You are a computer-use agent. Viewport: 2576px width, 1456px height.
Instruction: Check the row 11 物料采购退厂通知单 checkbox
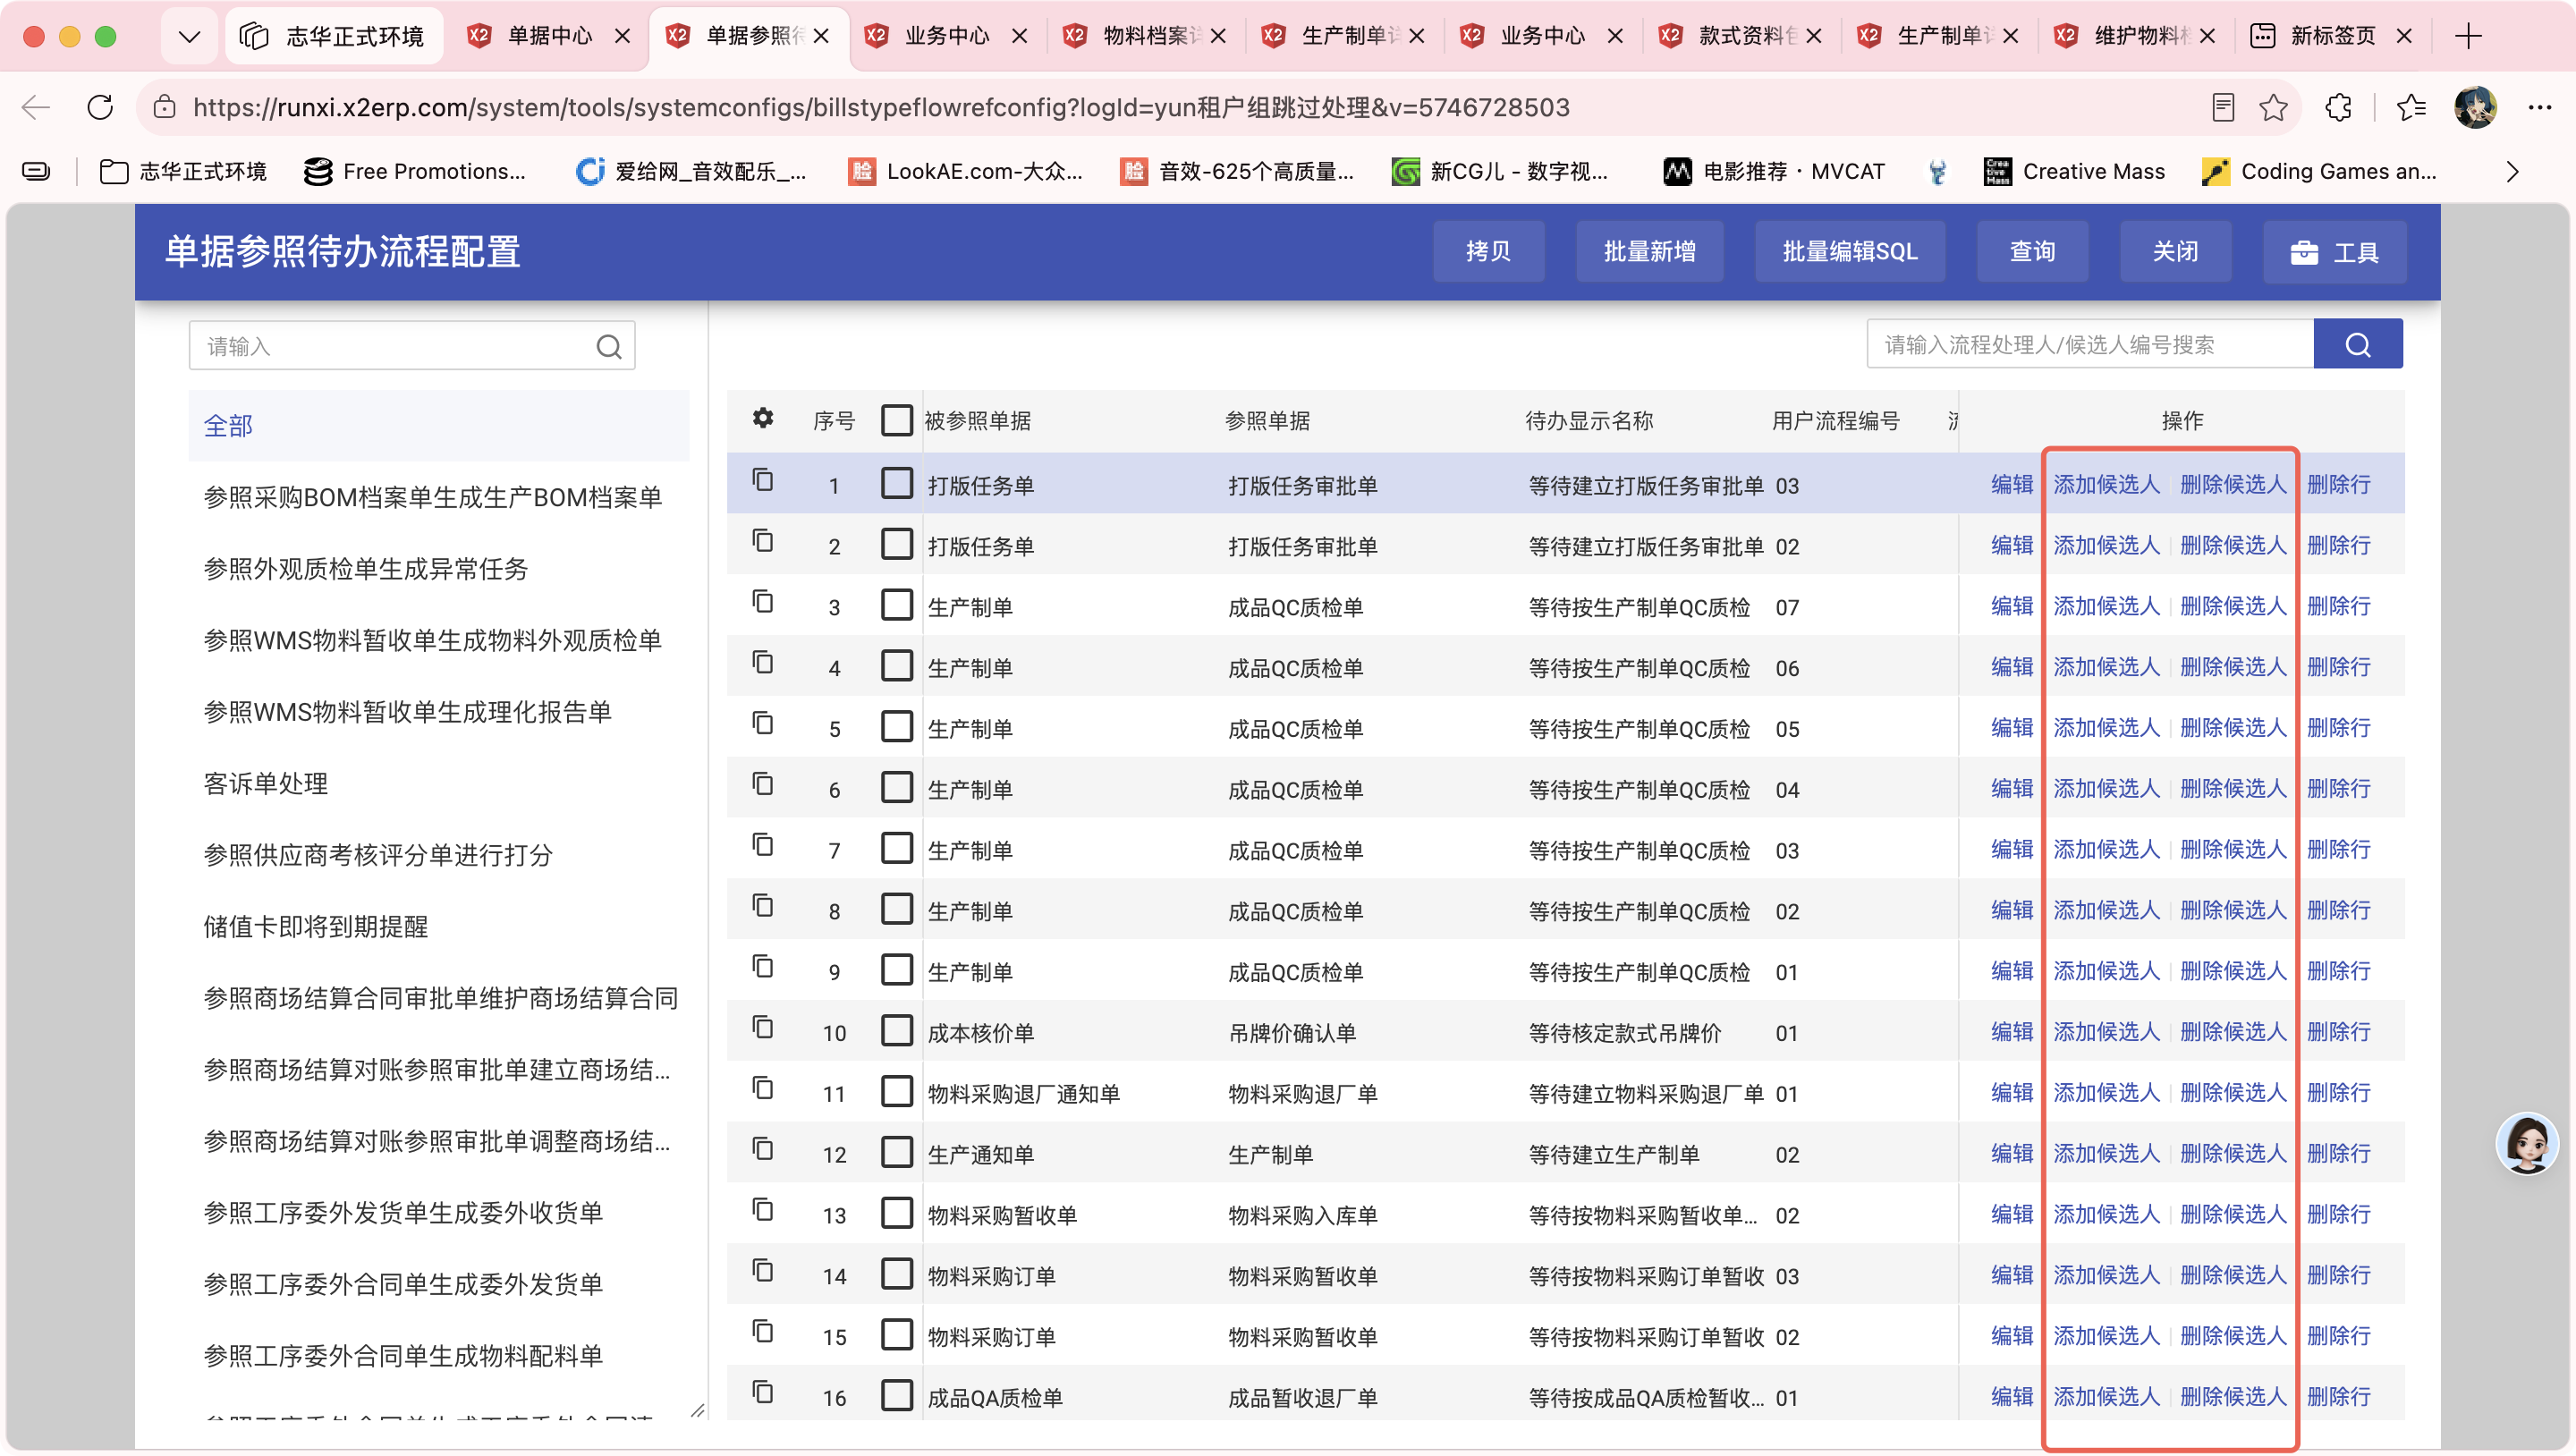(x=896, y=1091)
